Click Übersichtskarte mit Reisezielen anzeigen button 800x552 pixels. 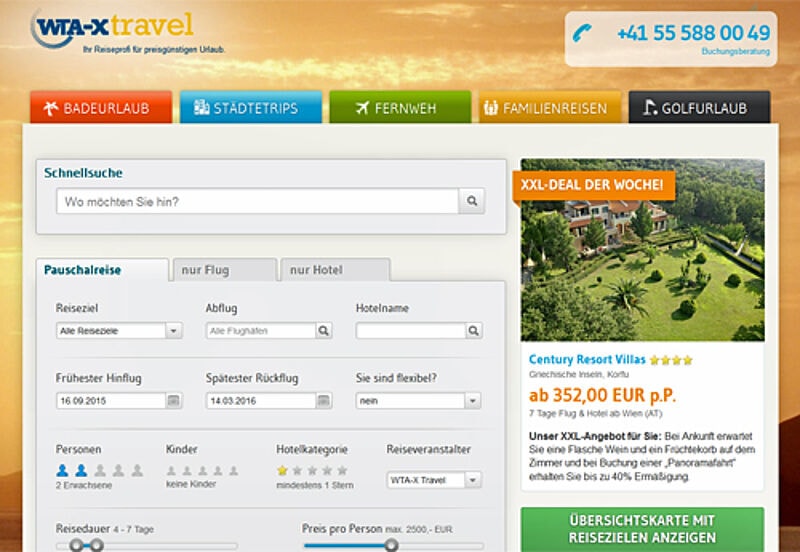[x=642, y=529]
